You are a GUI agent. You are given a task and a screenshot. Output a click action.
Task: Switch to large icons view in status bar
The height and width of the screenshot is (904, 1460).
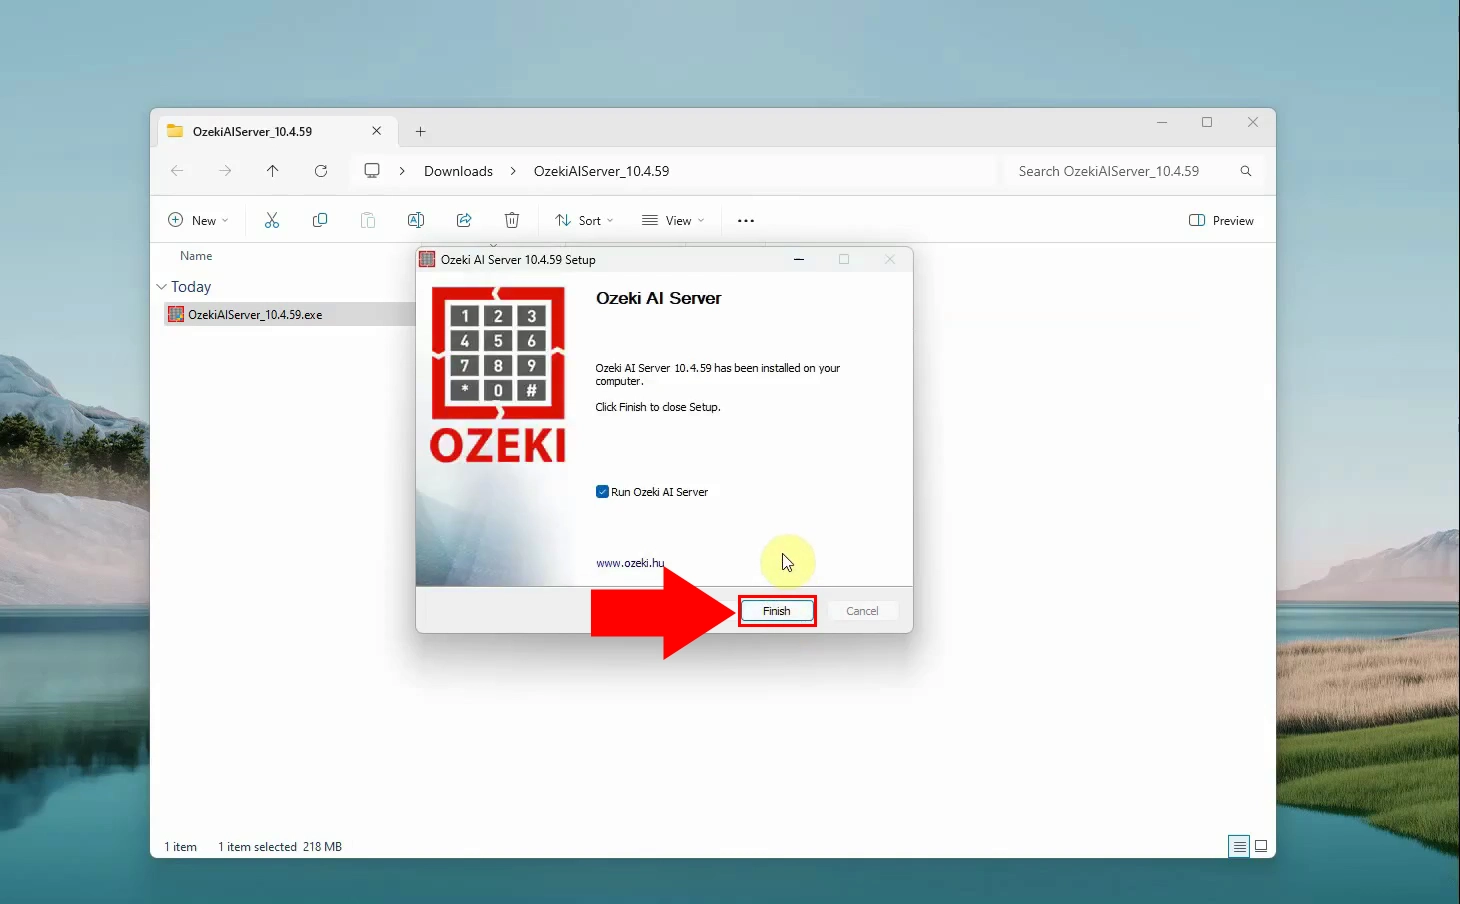[1261, 846]
